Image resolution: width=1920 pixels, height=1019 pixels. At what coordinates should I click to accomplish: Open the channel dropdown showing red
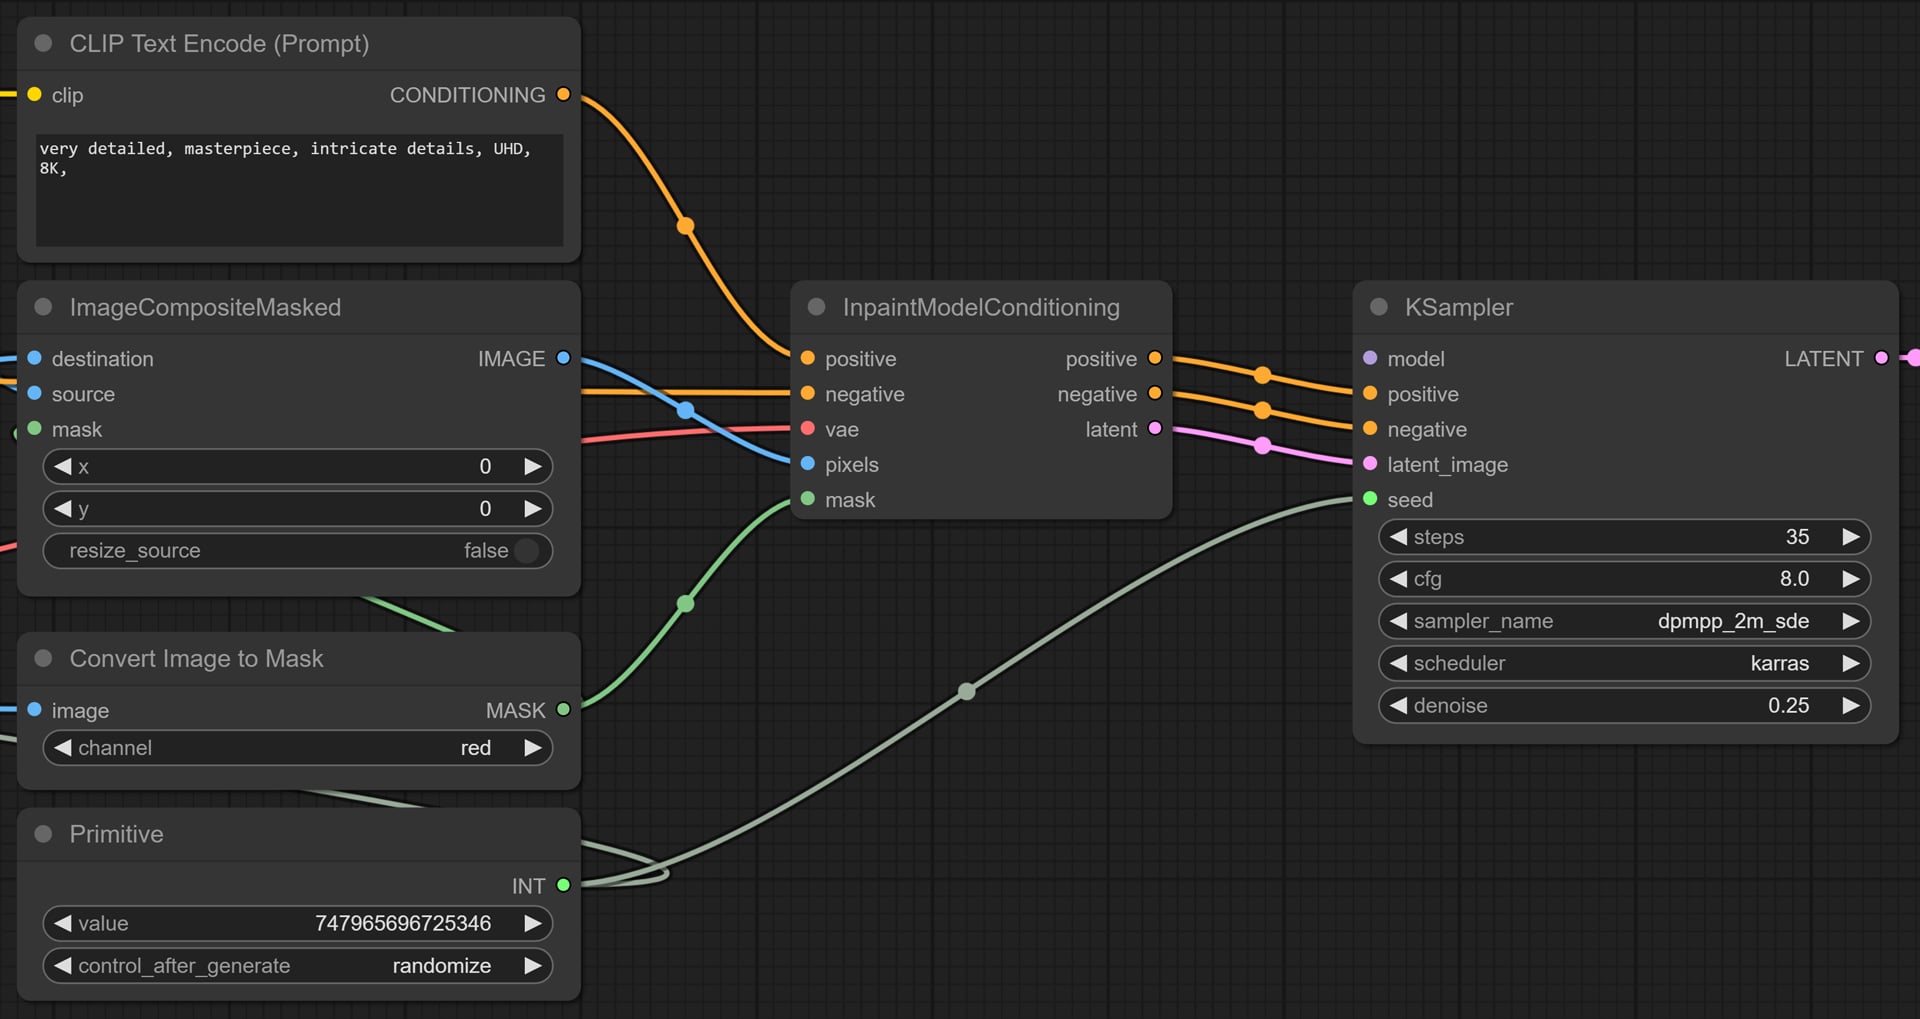(298, 748)
